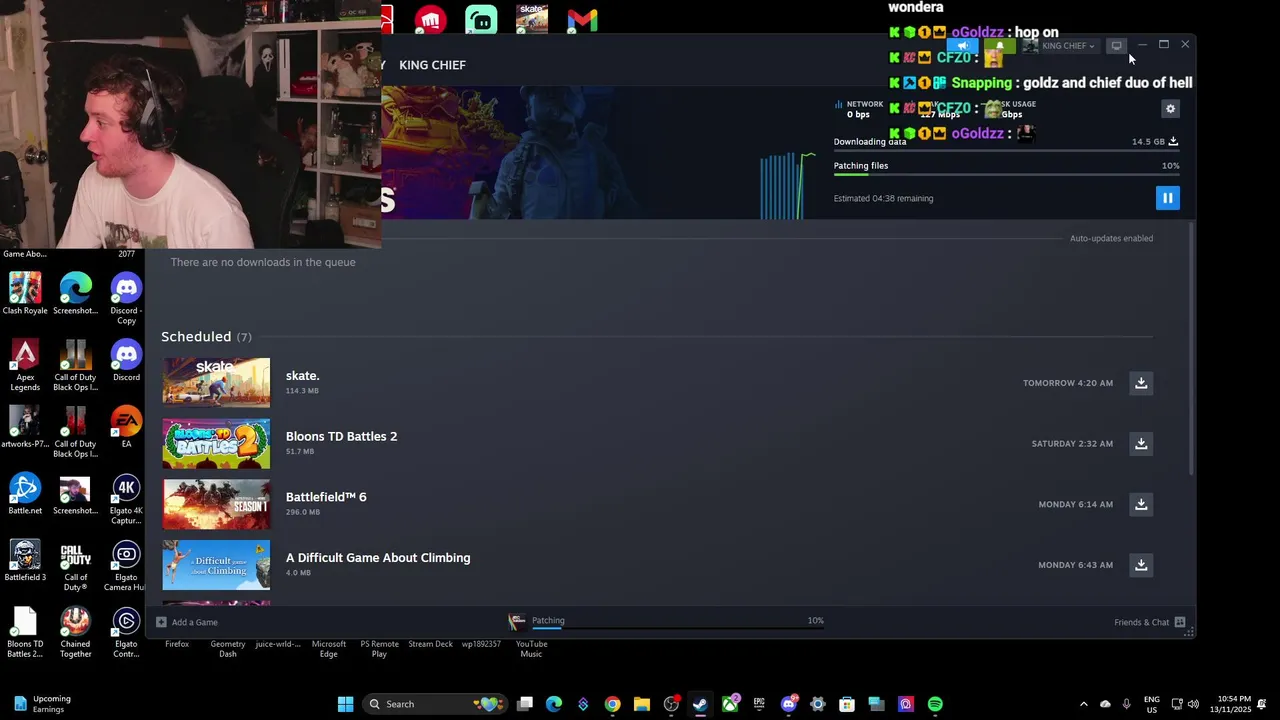This screenshot has width=1280, height=720.
Task: Open the EA app desktop icon
Action: 126,427
